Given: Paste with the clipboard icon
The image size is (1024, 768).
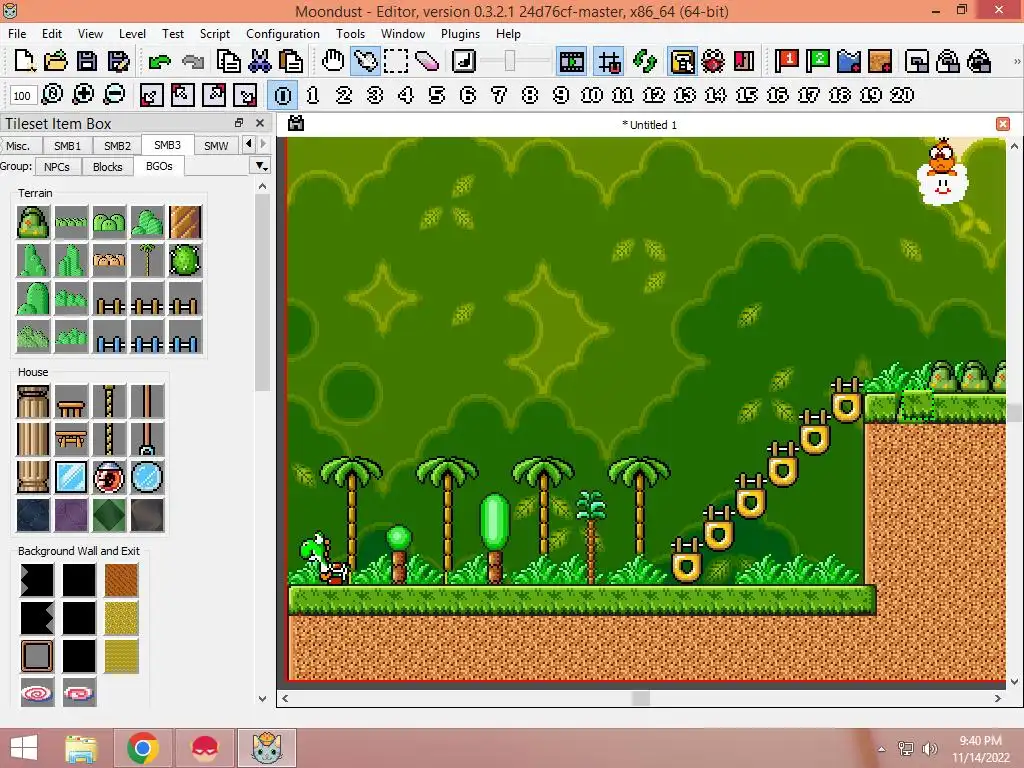Looking at the screenshot, I should click(x=291, y=61).
